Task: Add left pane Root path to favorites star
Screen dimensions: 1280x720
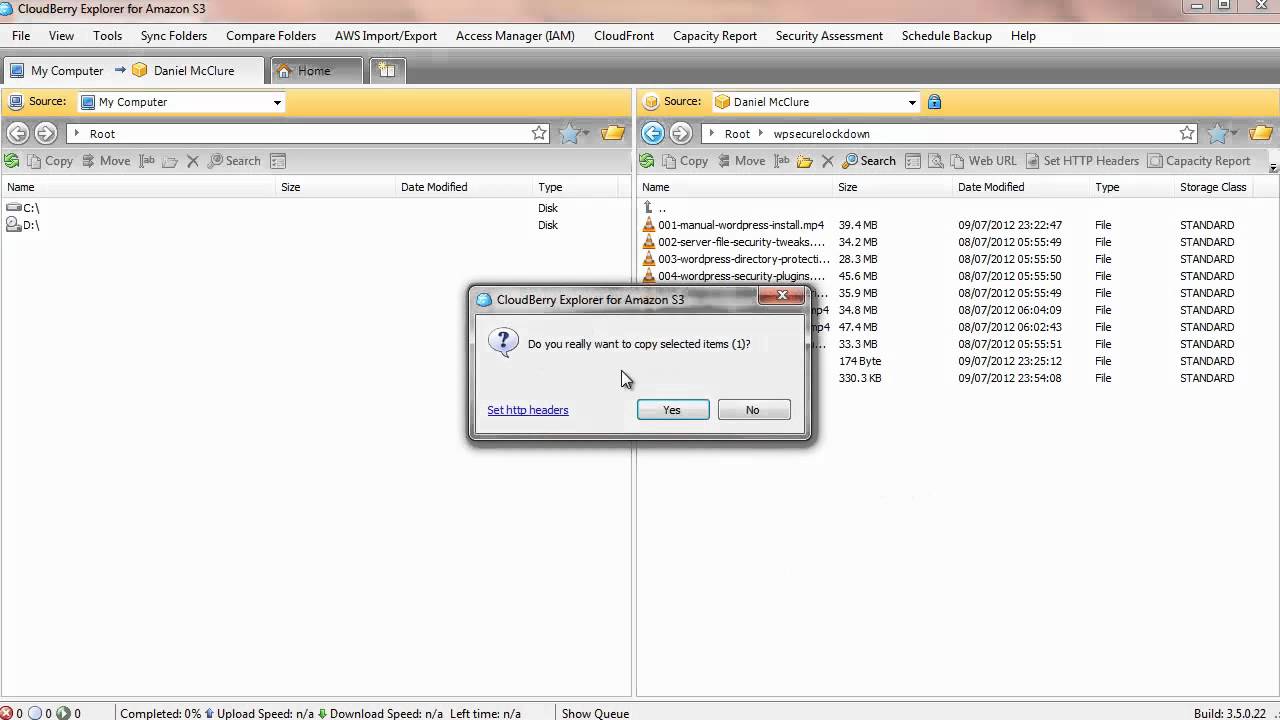Action: [539, 133]
